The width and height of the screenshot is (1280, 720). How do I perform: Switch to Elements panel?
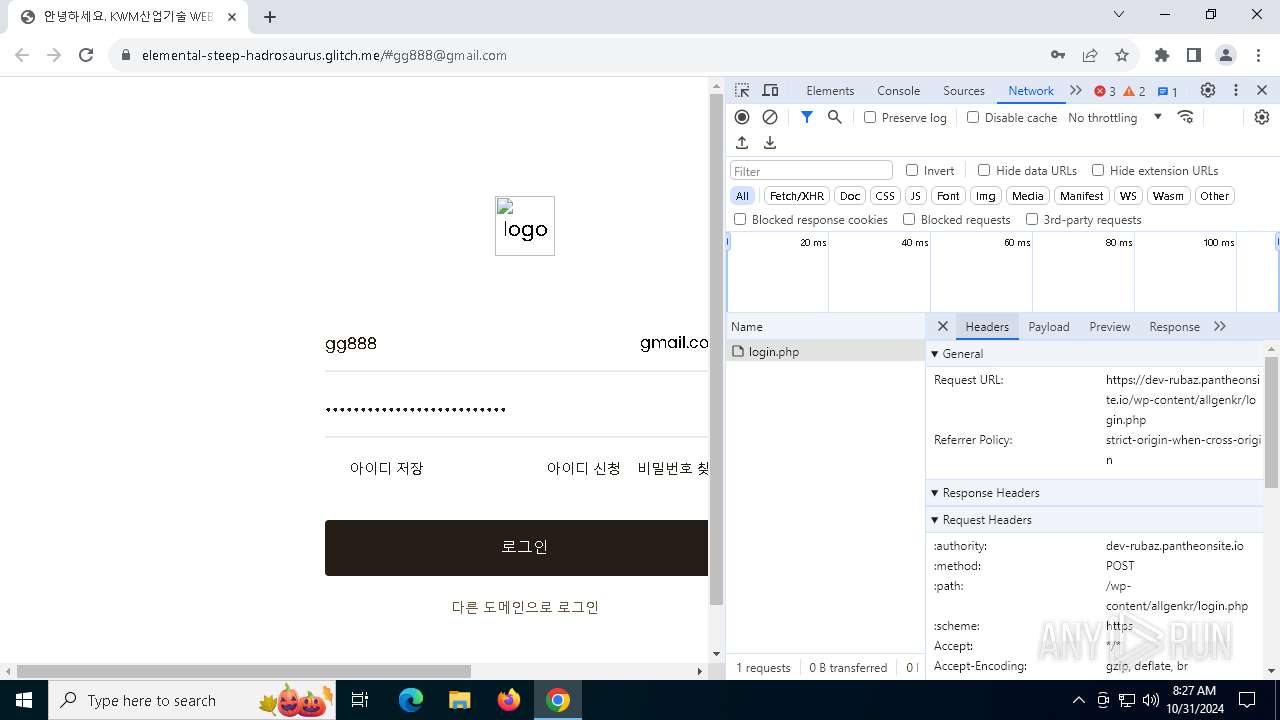(x=830, y=90)
